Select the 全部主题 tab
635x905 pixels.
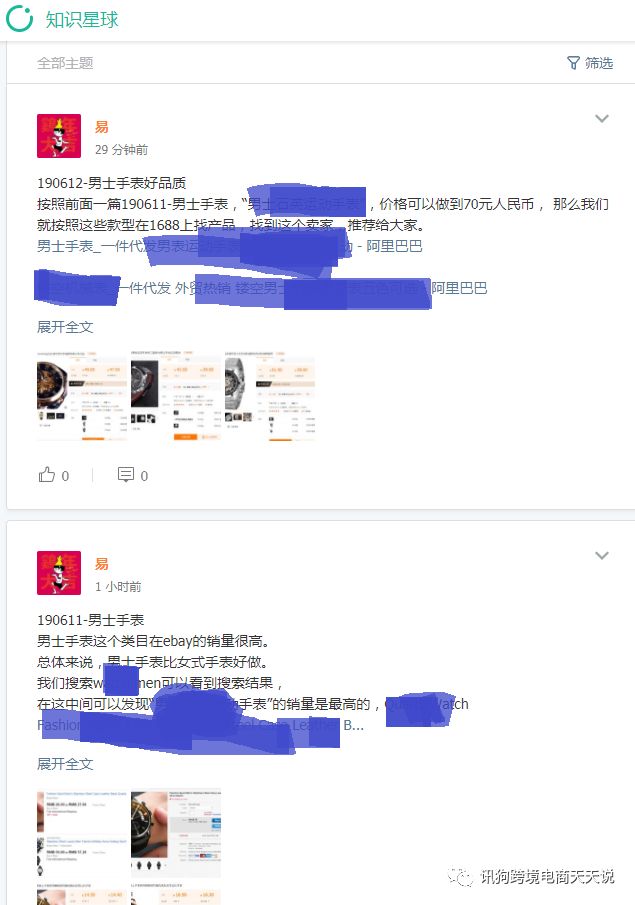point(65,63)
